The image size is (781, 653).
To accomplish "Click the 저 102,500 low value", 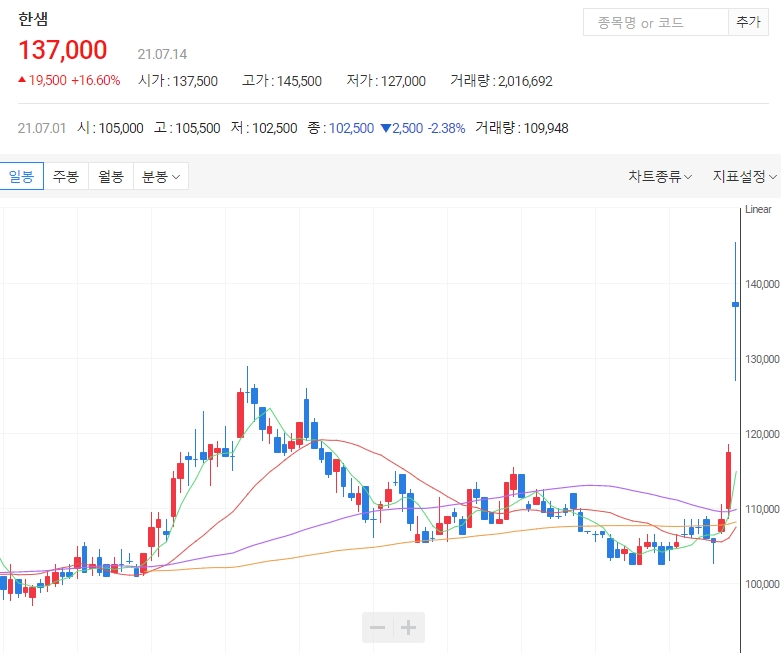I will coord(264,128).
